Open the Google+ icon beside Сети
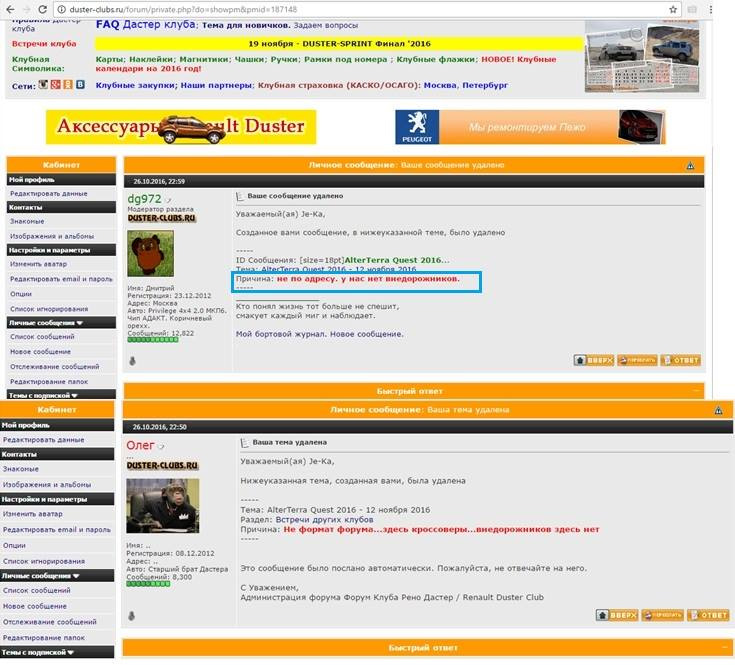 tap(55, 84)
